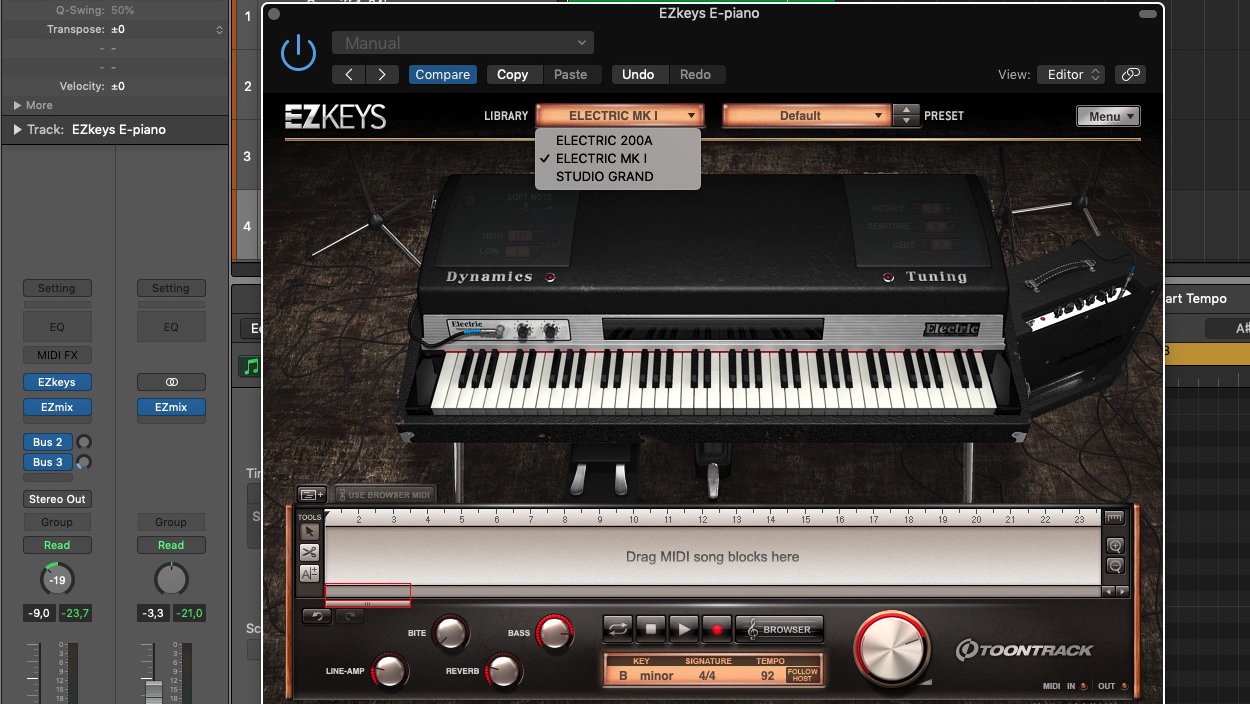Screen dimensions: 1250x704
Task: Click the EZkeys undo arrow icon
Action: tap(316, 616)
